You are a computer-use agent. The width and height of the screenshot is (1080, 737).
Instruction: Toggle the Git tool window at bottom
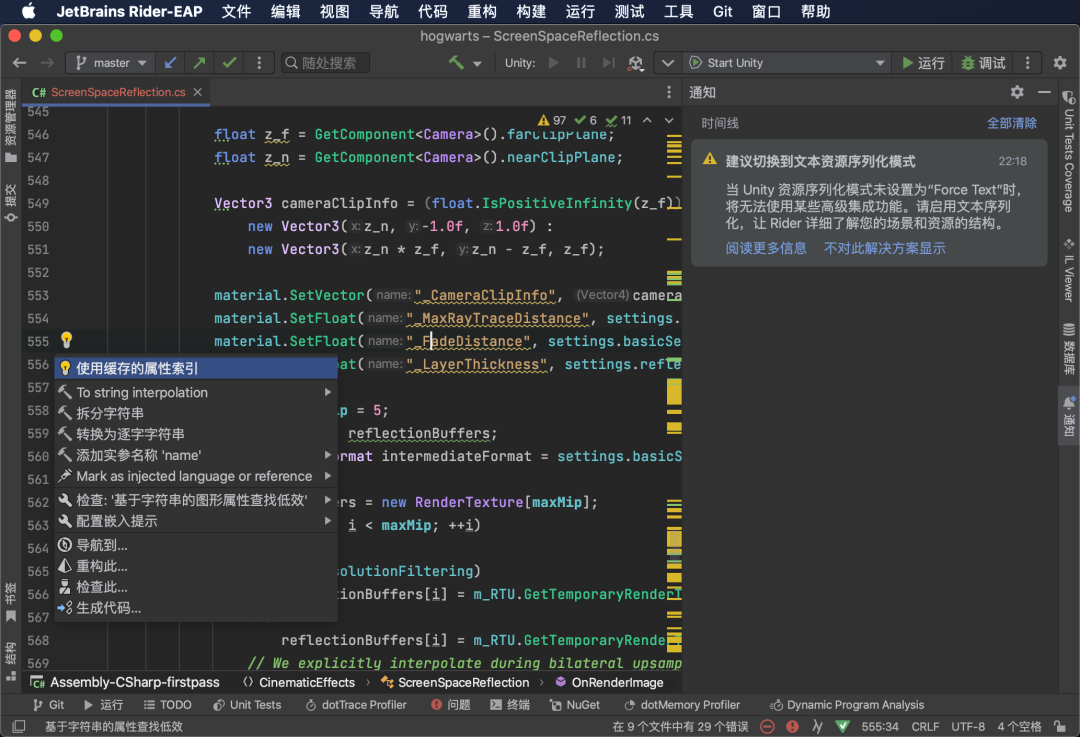(48, 705)
